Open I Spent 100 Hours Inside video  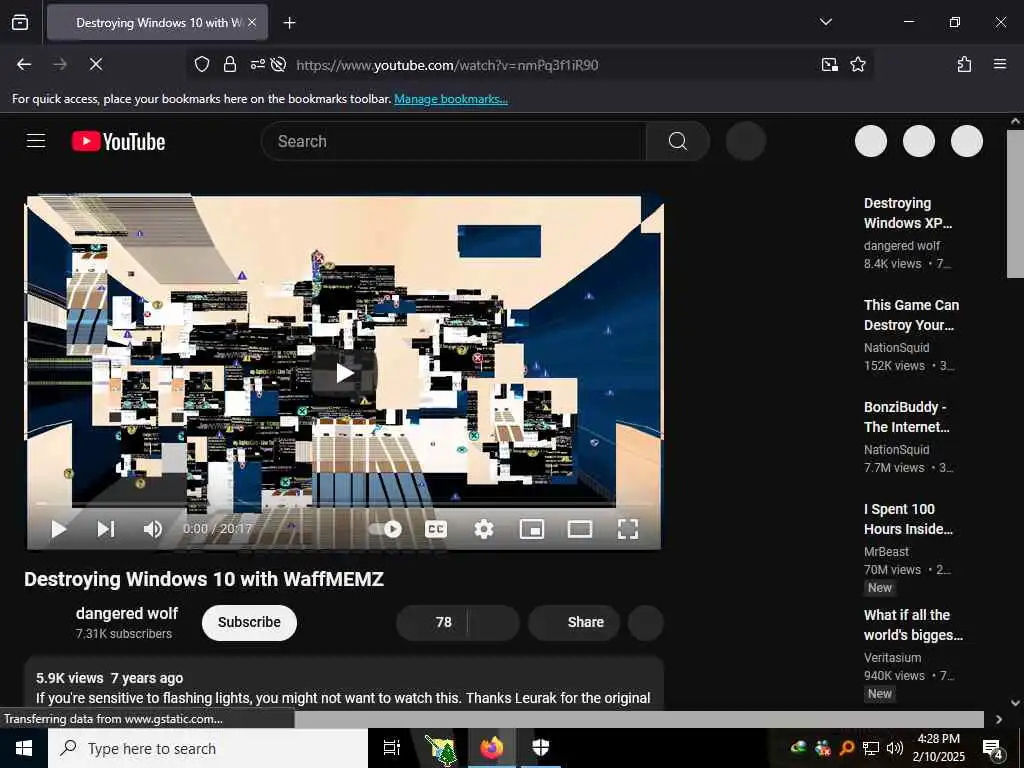908,519
